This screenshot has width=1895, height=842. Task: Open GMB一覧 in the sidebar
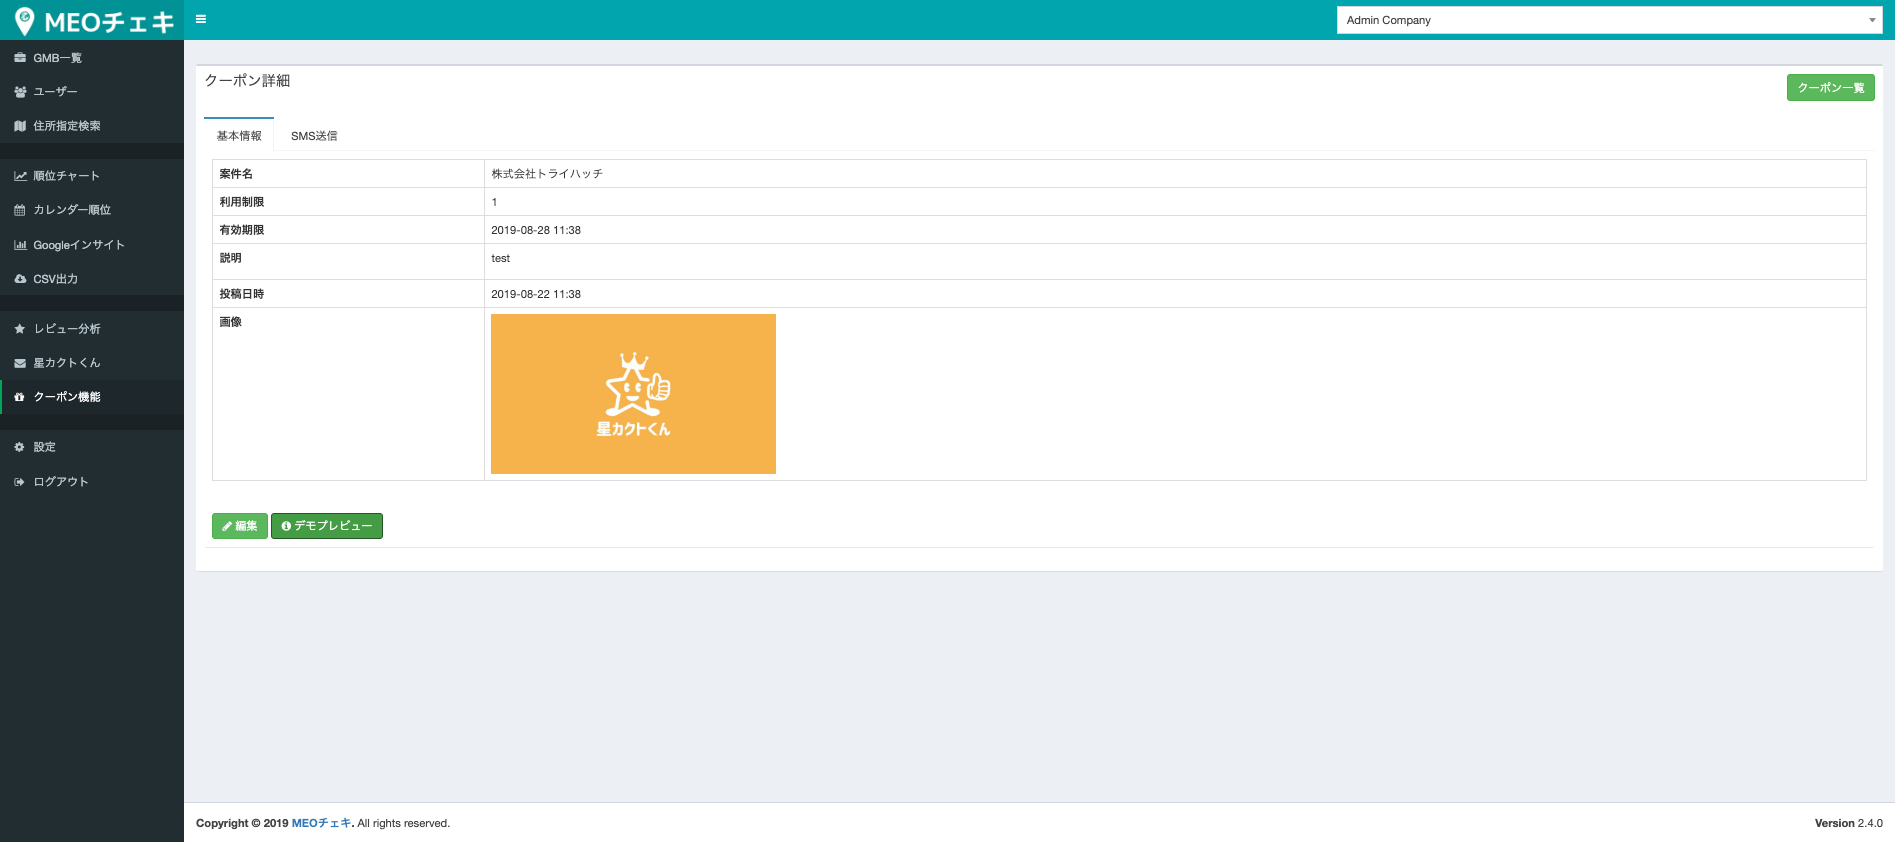tap(92, 58)
